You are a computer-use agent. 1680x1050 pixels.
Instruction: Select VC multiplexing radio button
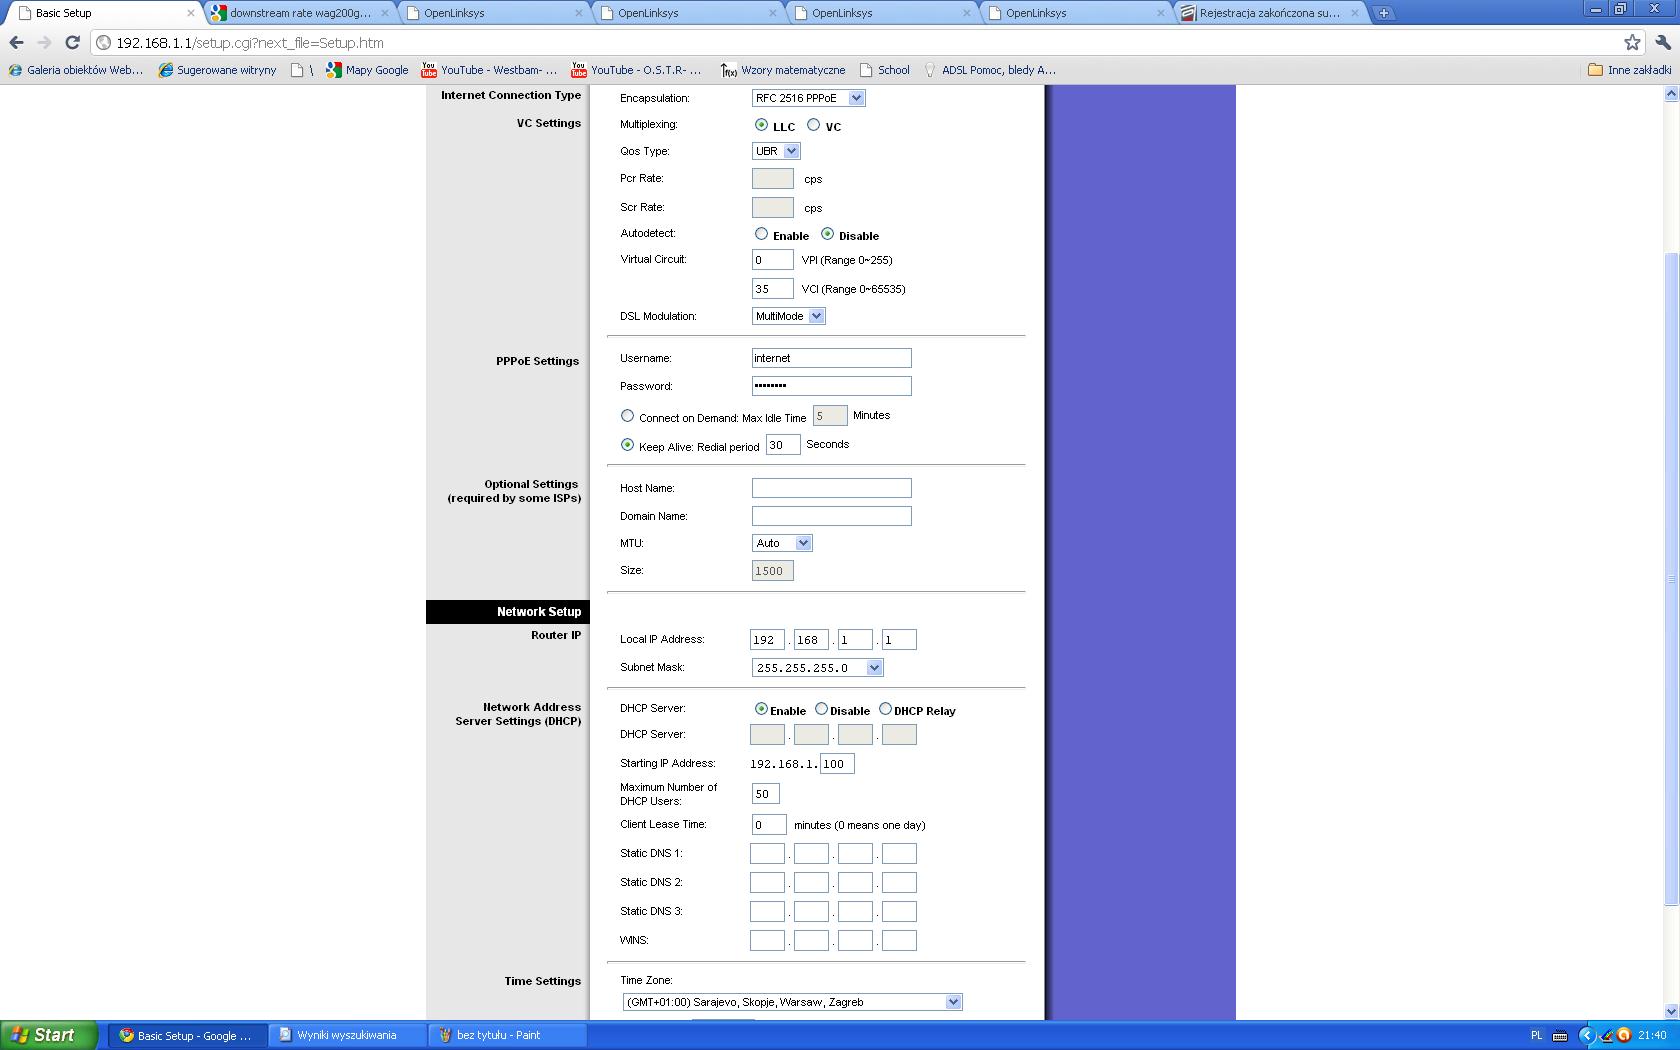click(814, 125)
